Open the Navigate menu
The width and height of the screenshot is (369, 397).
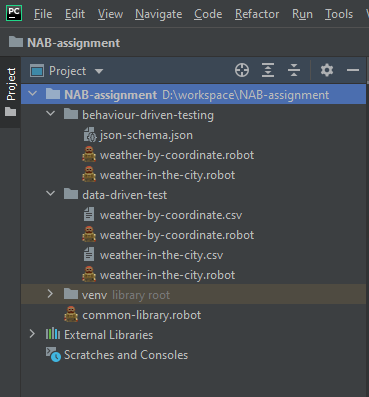pyautogui.click(x=158, y=14)
